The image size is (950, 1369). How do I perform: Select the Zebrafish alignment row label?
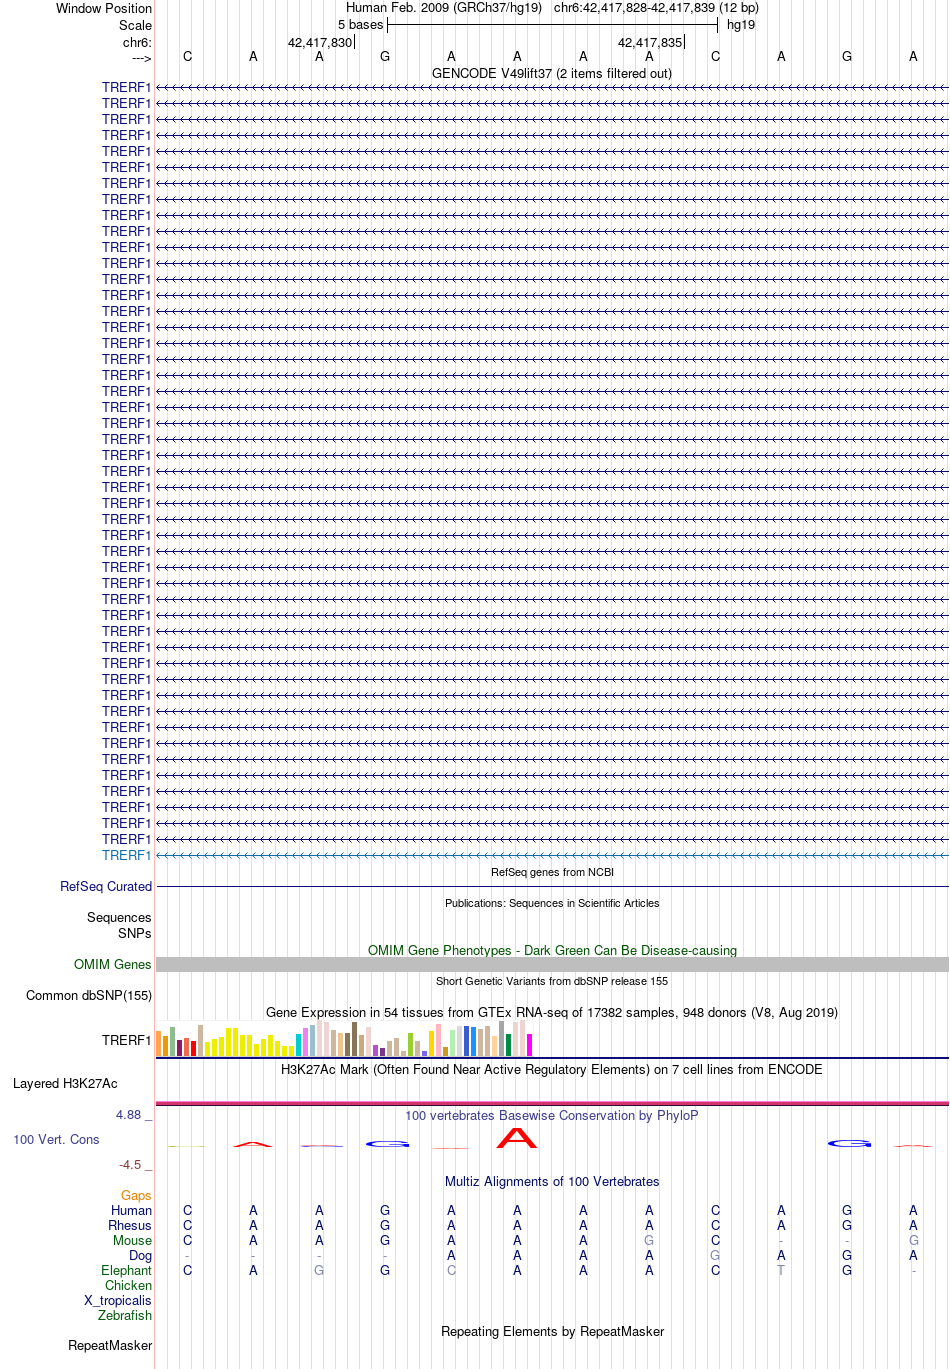[125, 1315]
